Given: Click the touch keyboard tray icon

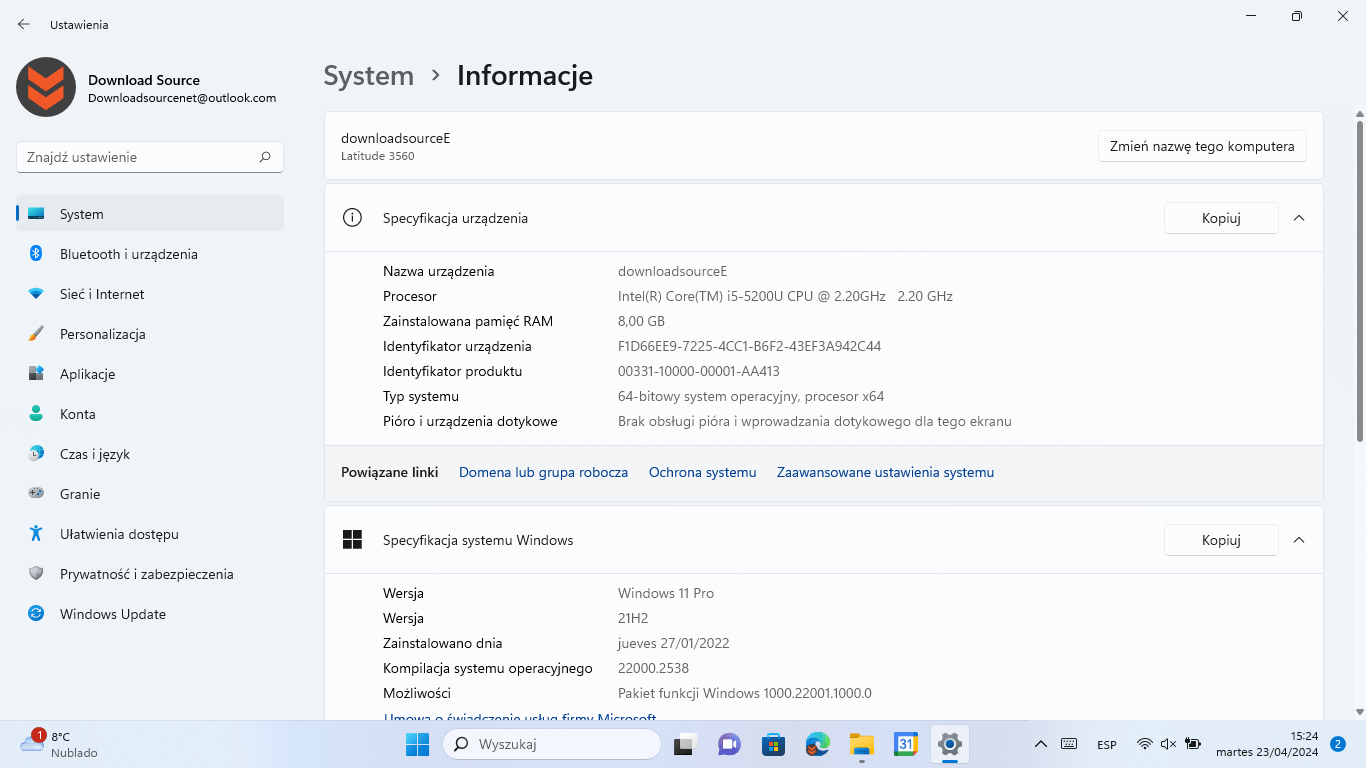Looking at the screenshot, I should [1069, 744].
